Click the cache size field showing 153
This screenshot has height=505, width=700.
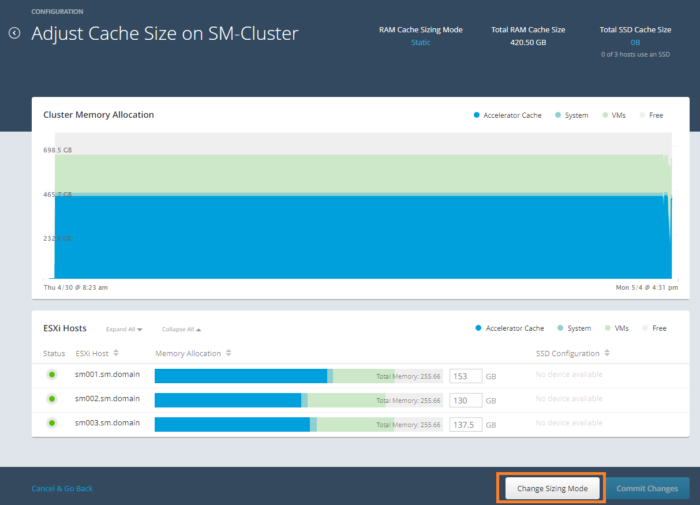(x=466, y=376)
